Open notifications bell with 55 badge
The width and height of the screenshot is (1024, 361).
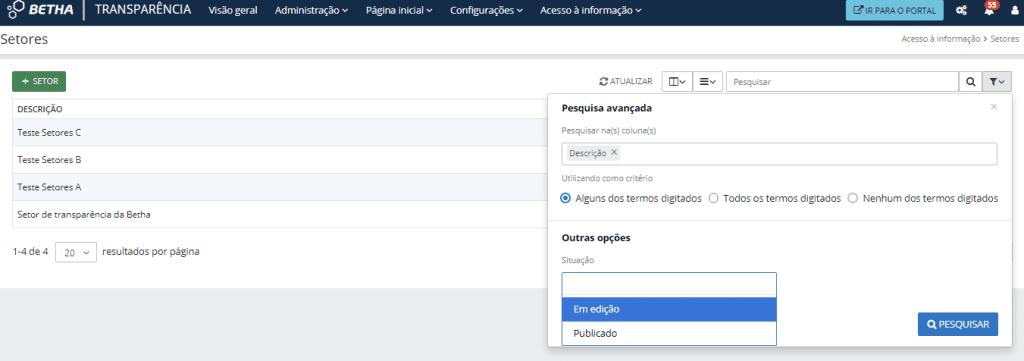990,9
